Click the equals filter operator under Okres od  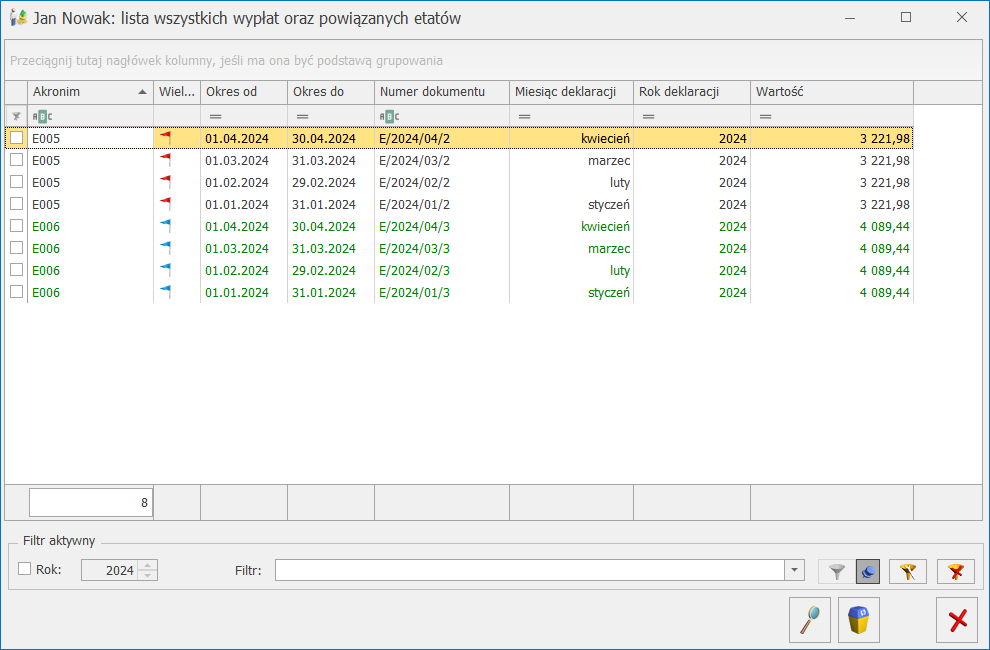(216, 116)
